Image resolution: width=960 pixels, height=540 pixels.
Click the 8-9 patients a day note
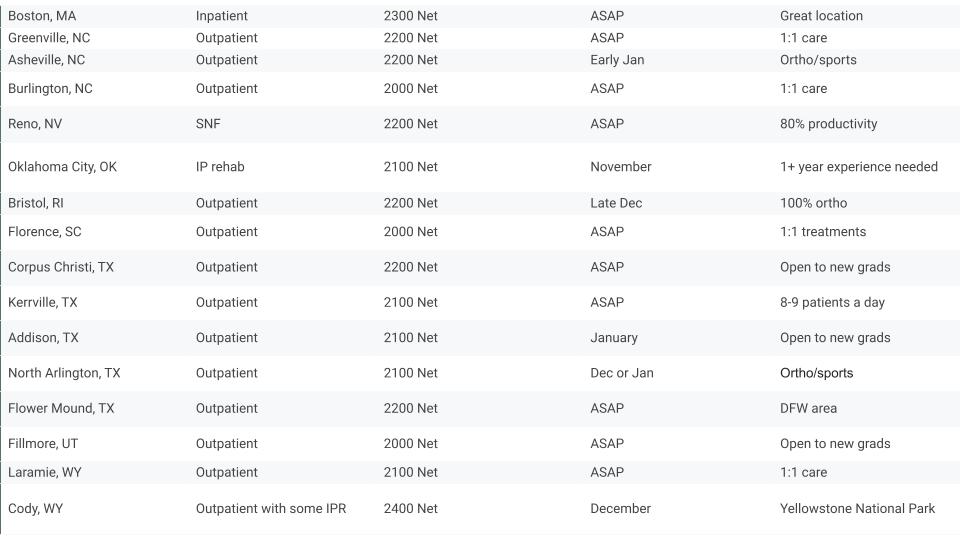coord(832,303)
